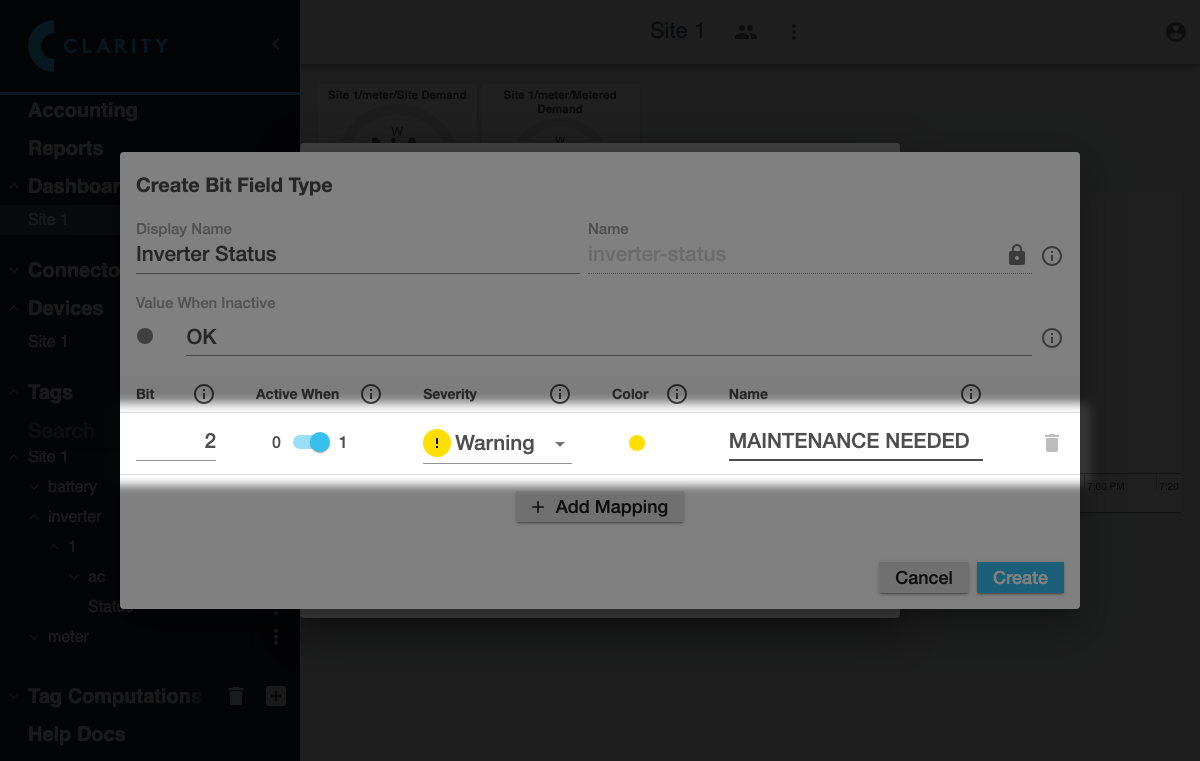Viewport: 1200px width, 761px height.
Task: Click info icon for Value When Inactive
Action: tap(1051, 338)
